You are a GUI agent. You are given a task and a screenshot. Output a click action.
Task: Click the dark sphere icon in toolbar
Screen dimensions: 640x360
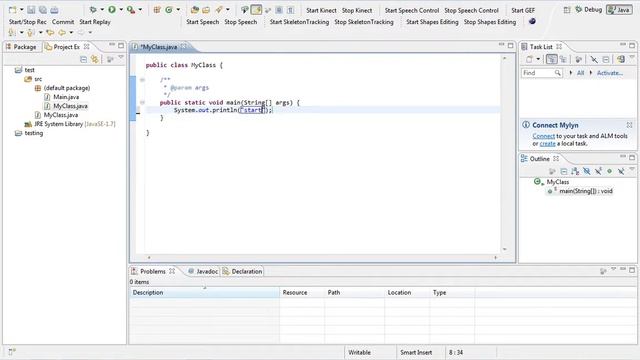point(532,21)
